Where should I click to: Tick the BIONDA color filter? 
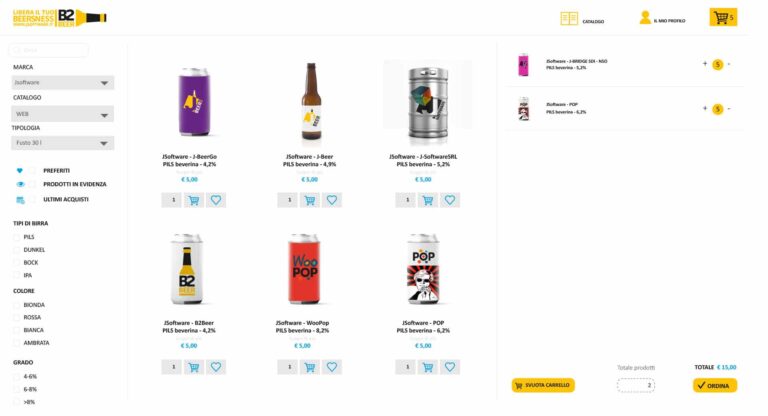click(x=16, y=305)
